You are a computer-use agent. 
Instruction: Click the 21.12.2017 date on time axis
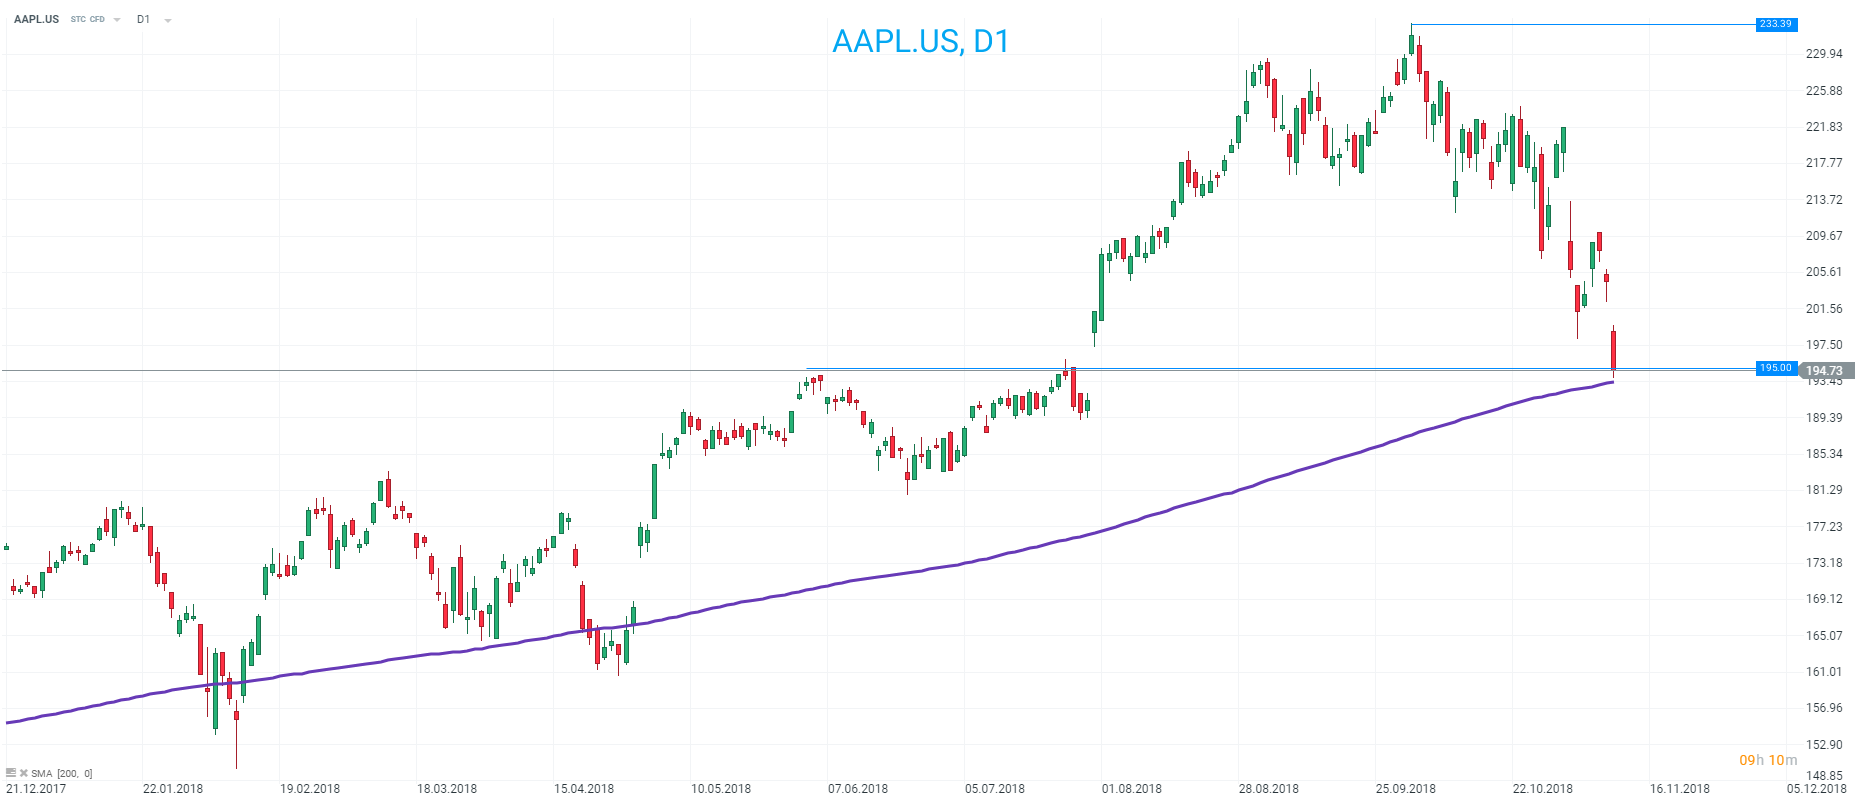click(x=36, y=789)
